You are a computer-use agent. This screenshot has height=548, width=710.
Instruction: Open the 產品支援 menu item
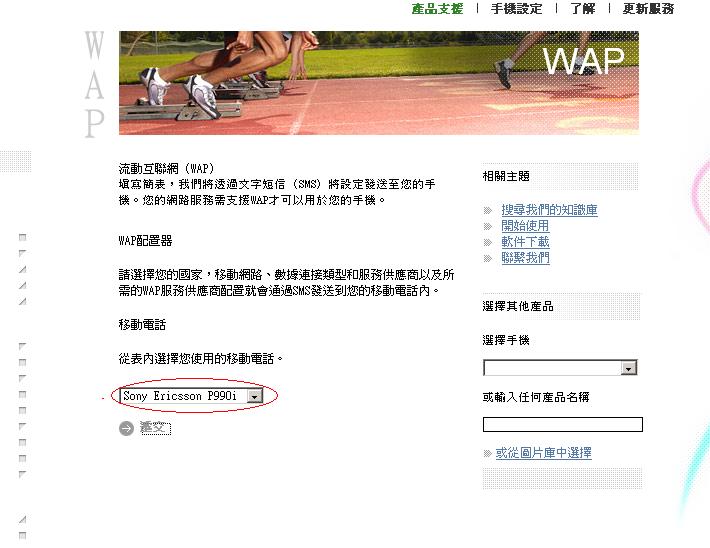pos(437,9)
